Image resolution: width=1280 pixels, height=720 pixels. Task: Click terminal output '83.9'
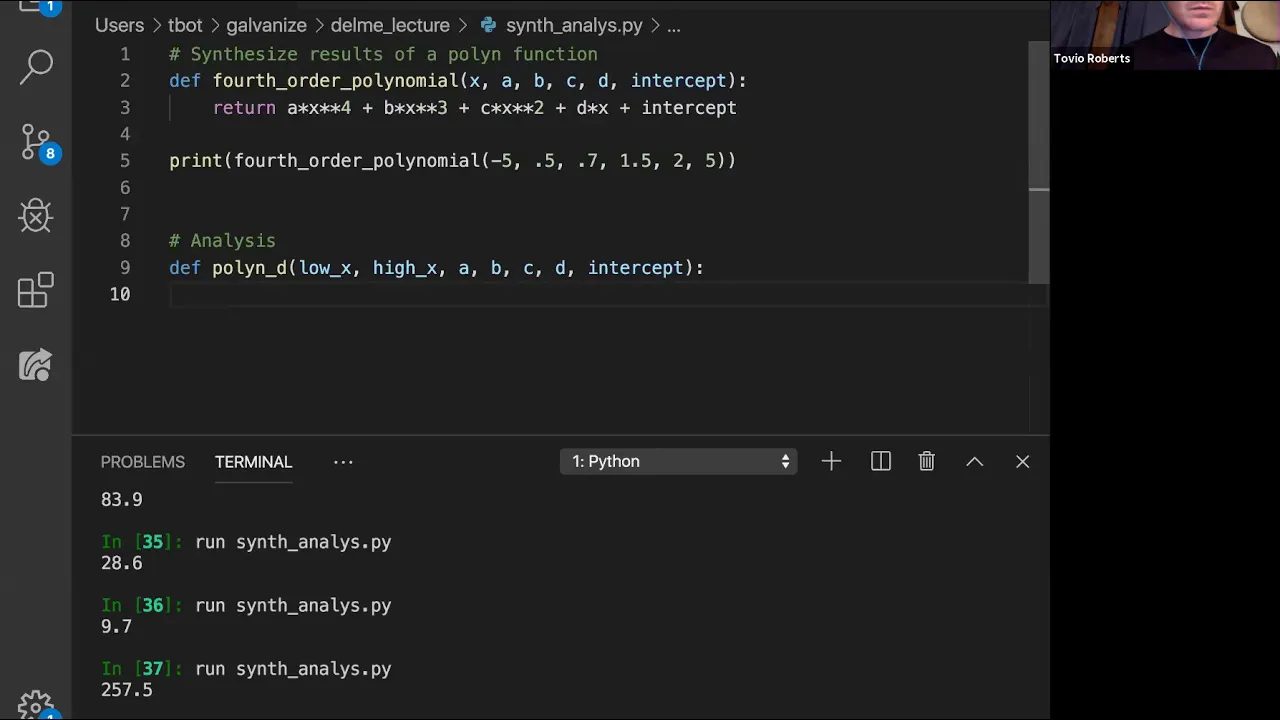click(122, 500)
